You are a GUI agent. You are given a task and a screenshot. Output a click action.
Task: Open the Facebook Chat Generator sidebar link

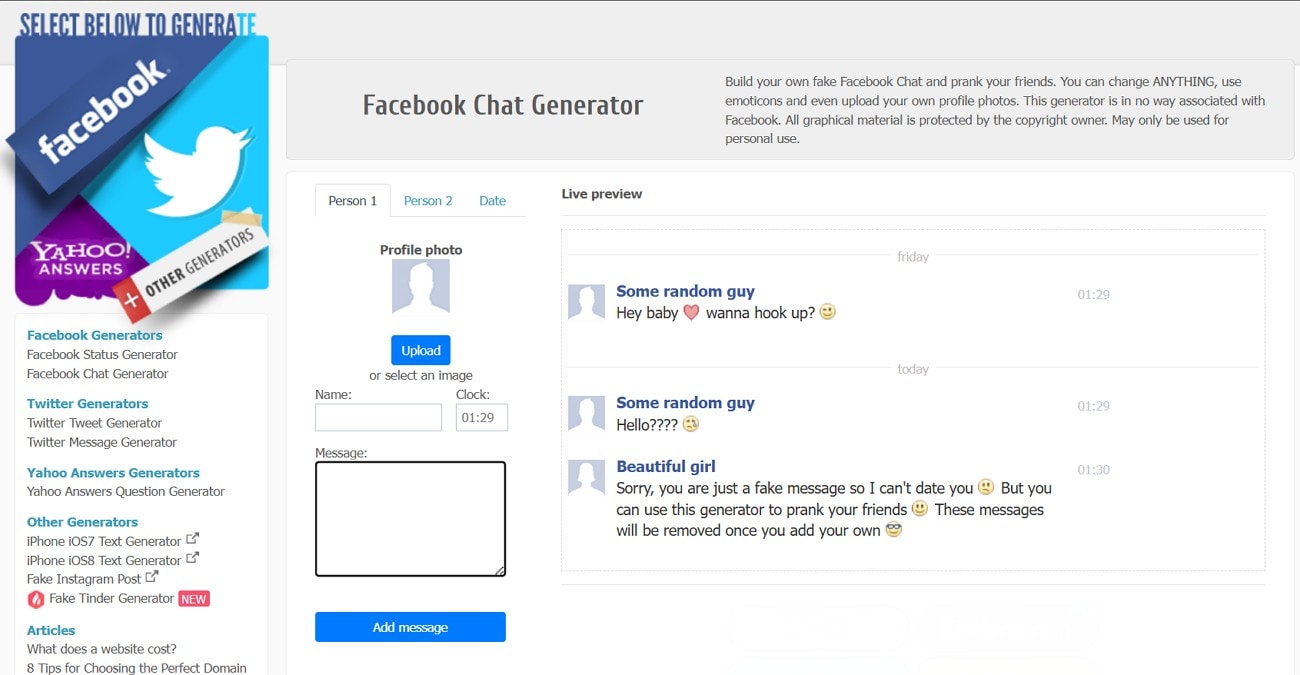click(x=98, y=373)
